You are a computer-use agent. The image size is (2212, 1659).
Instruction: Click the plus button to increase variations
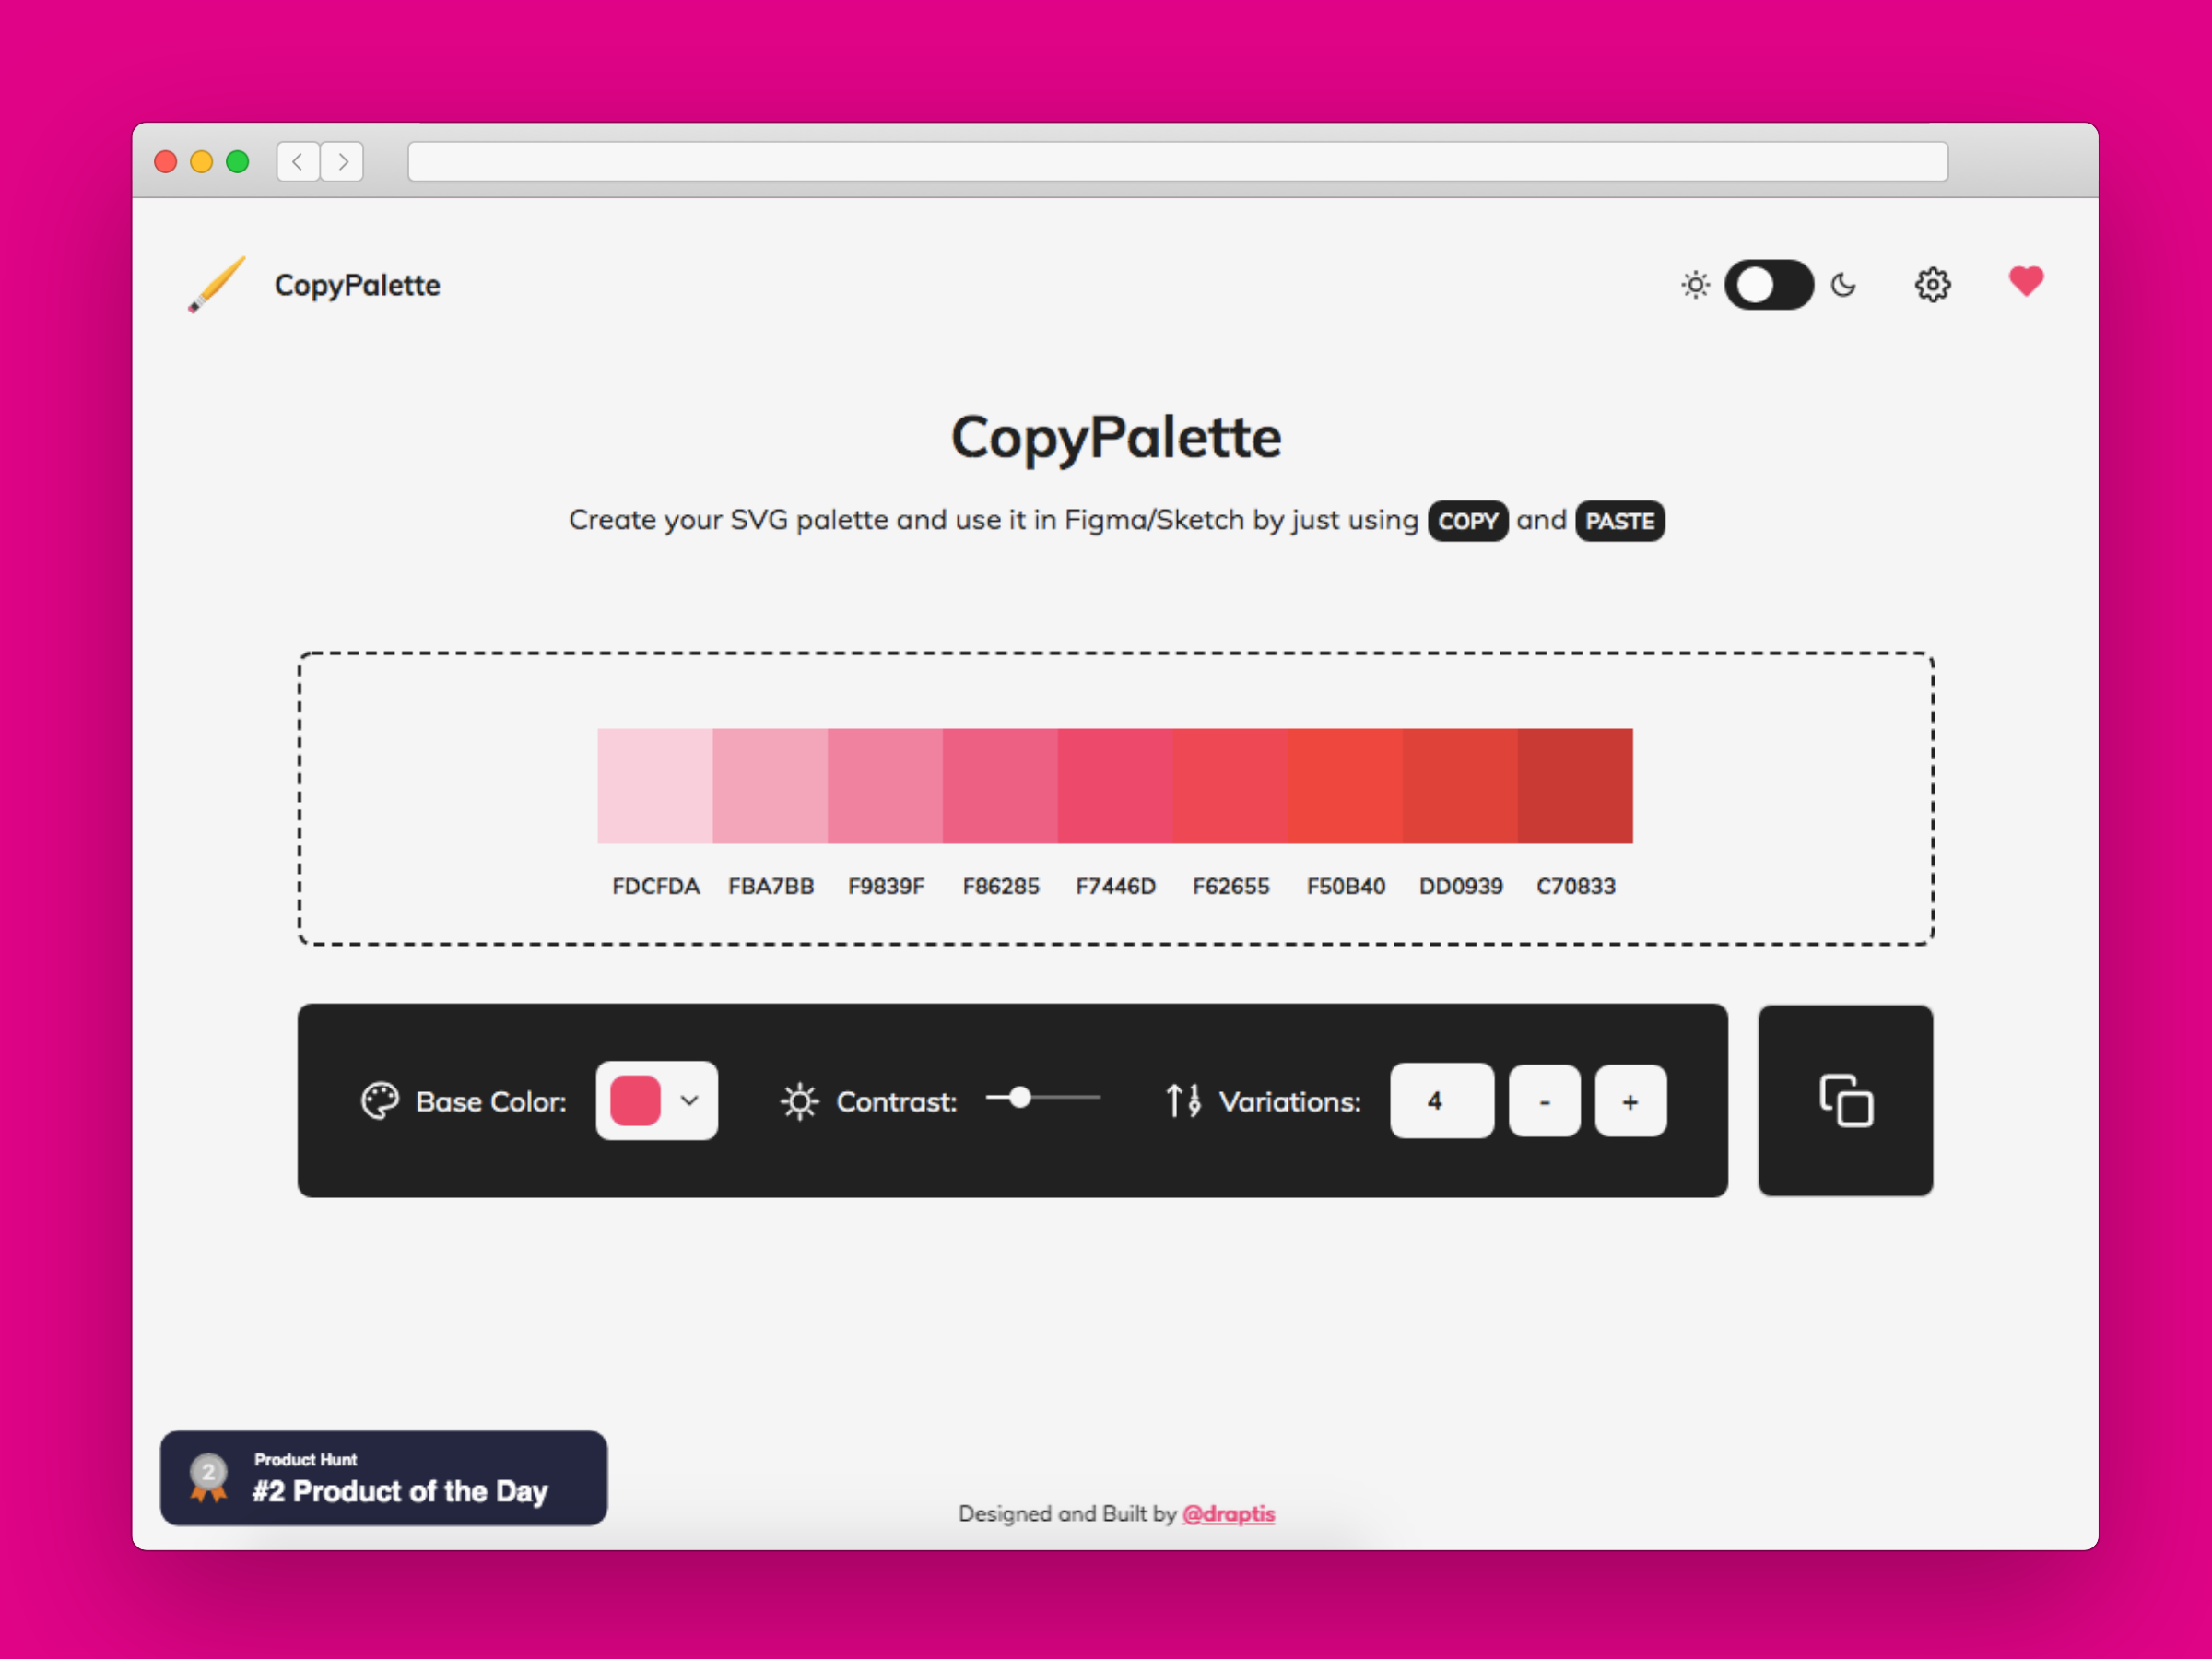[x=1629, y=1101]
